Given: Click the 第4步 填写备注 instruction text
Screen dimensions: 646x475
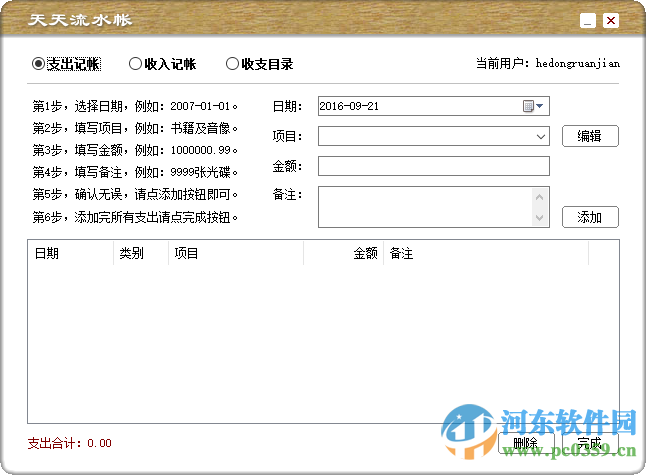Looking at the screenshot, I should tap(135, 172).
